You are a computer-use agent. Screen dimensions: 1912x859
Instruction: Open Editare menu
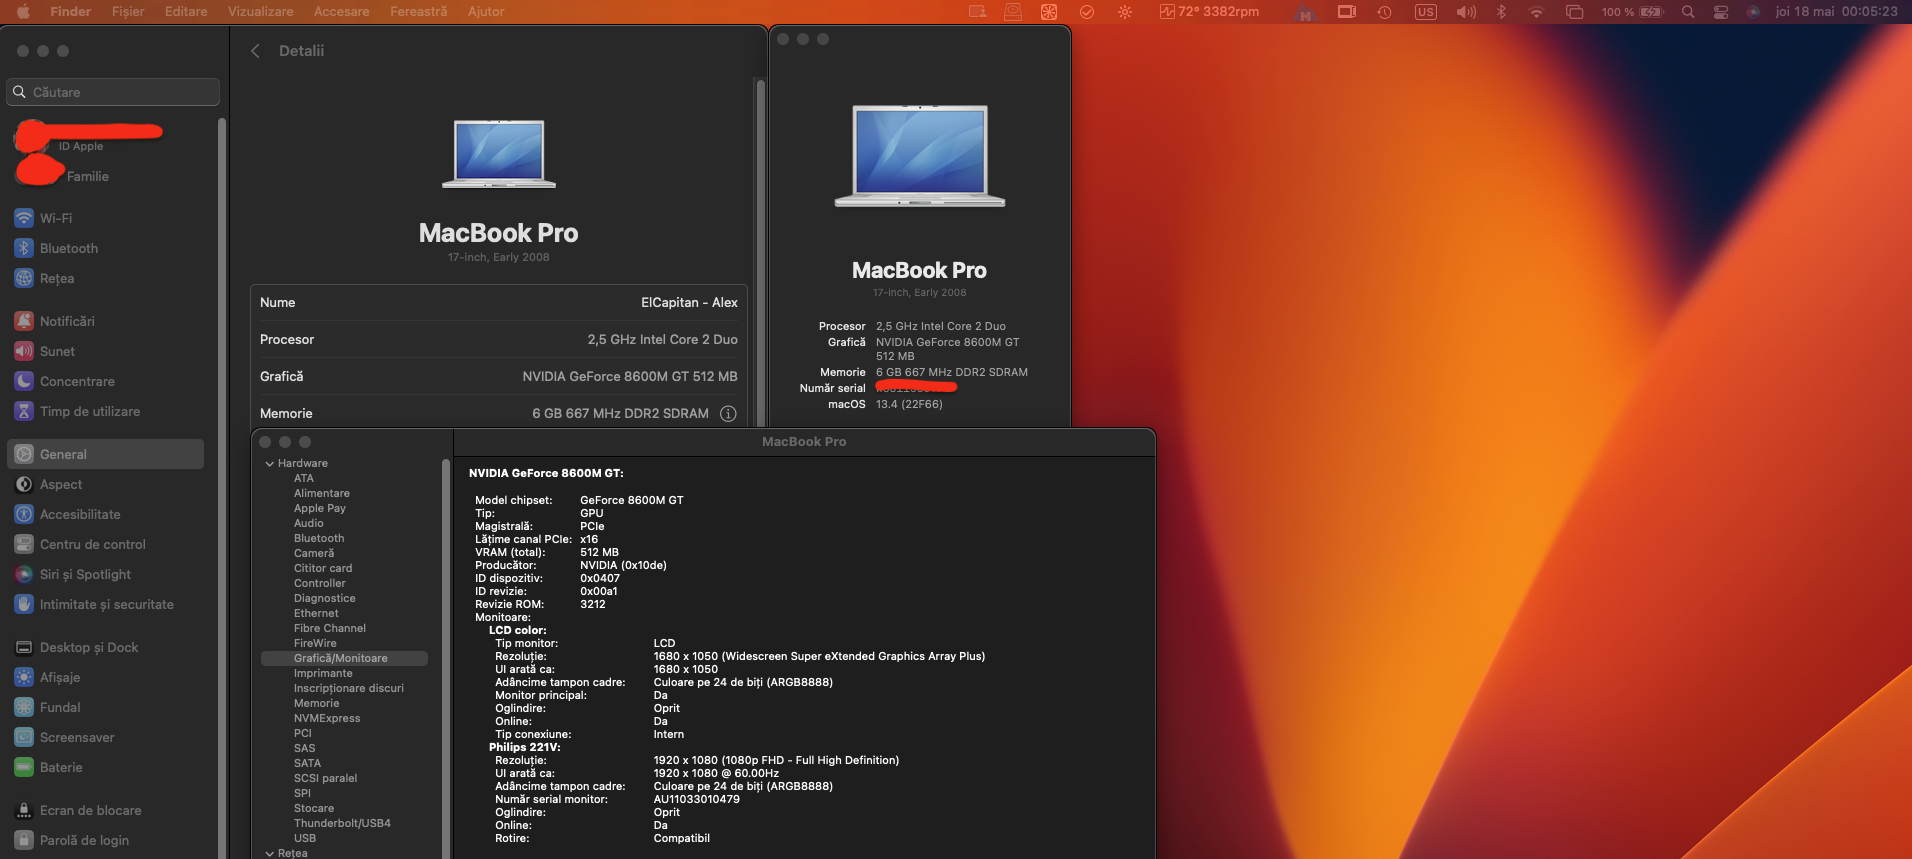click(x=186, y=12)
